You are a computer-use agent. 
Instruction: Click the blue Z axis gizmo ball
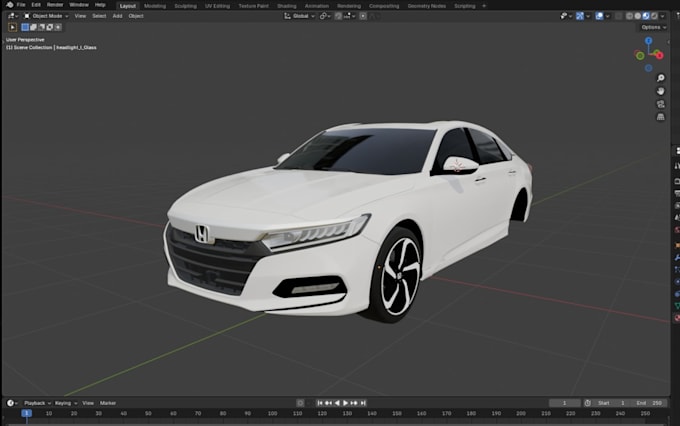648,41
